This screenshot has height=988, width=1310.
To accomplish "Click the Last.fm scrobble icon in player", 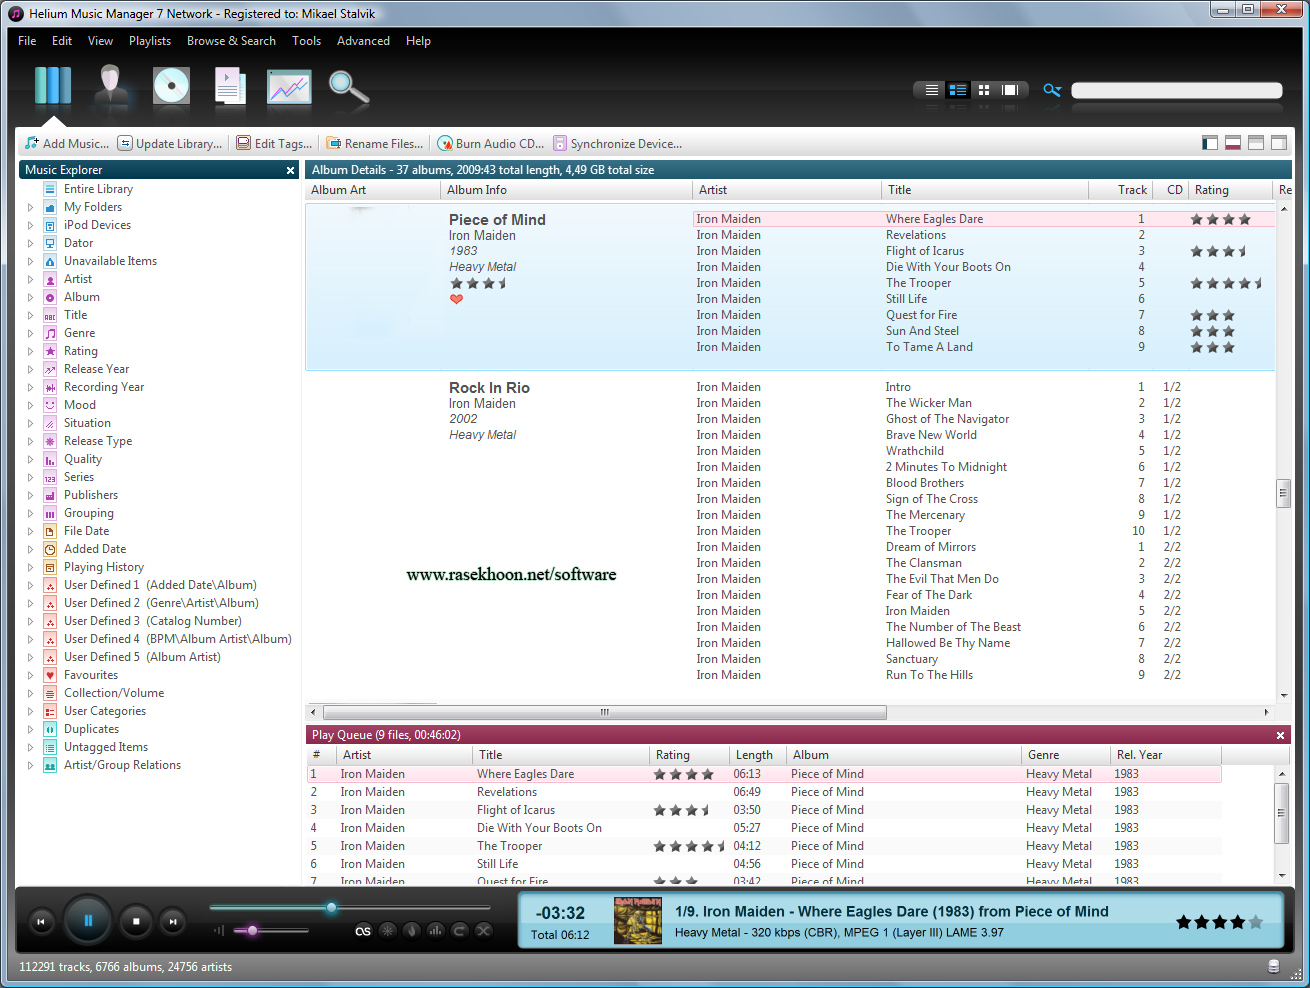I will pos(363,931).
